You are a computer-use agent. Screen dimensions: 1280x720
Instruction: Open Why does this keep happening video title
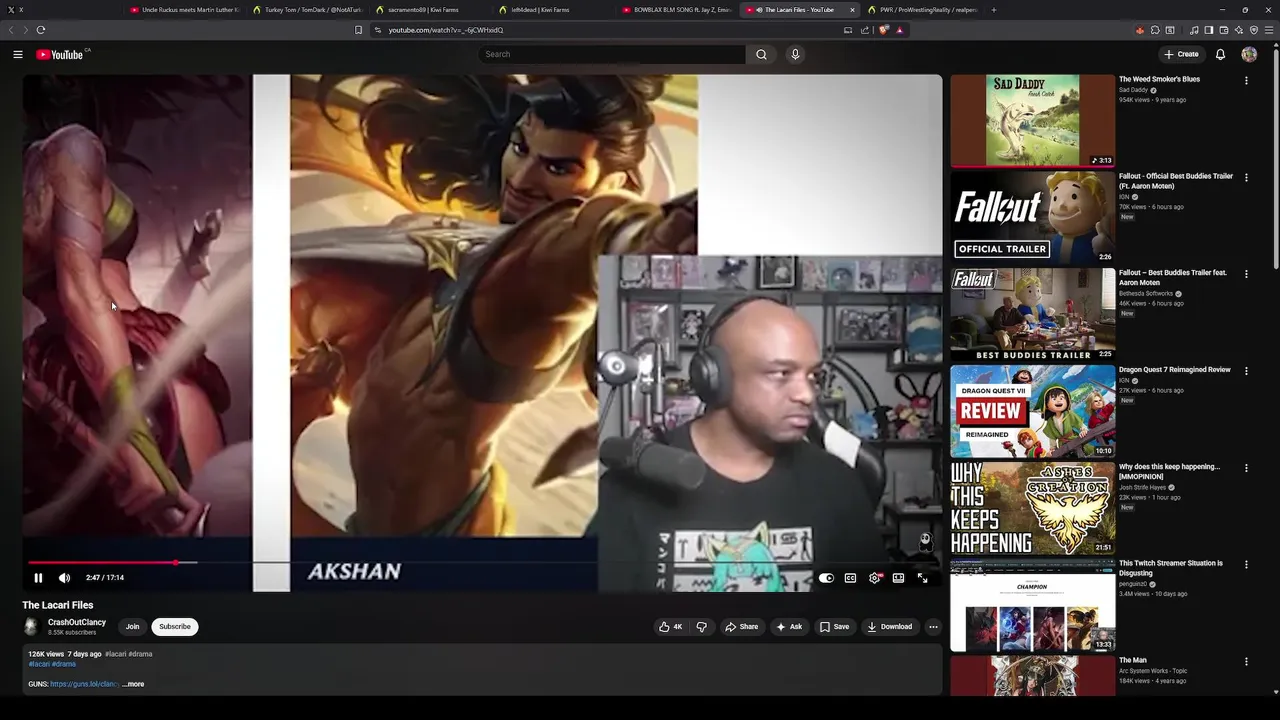[x=1169, y=471]
